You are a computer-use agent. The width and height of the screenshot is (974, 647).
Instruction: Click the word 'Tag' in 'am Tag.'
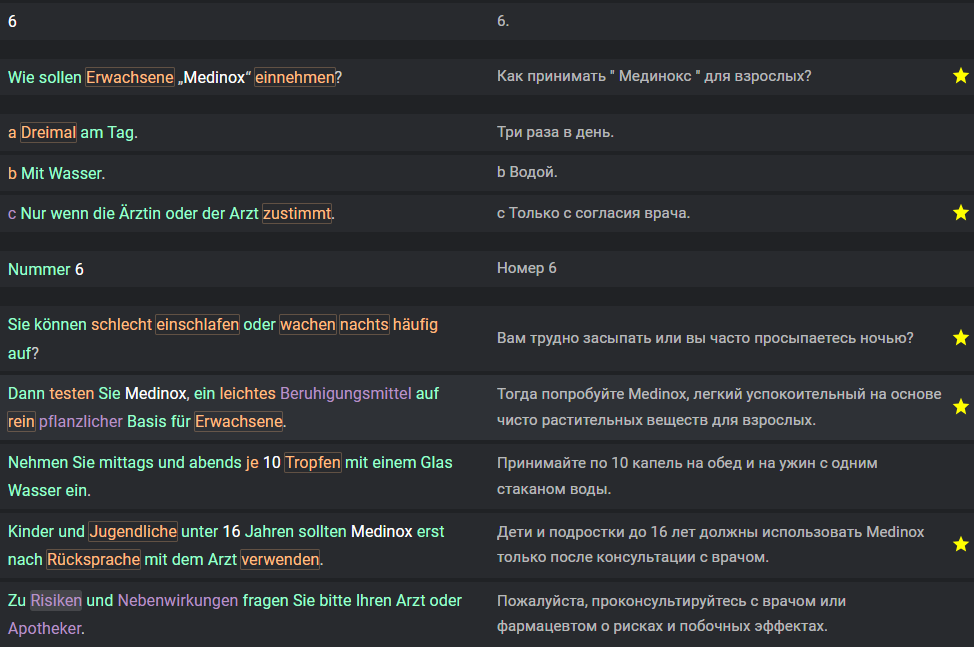point(120,132)
